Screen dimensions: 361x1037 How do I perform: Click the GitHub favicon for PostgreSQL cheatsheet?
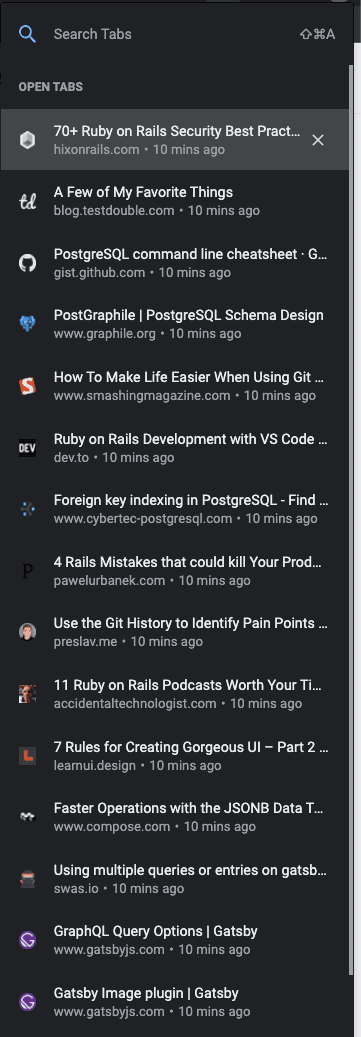tap(27, 263)
